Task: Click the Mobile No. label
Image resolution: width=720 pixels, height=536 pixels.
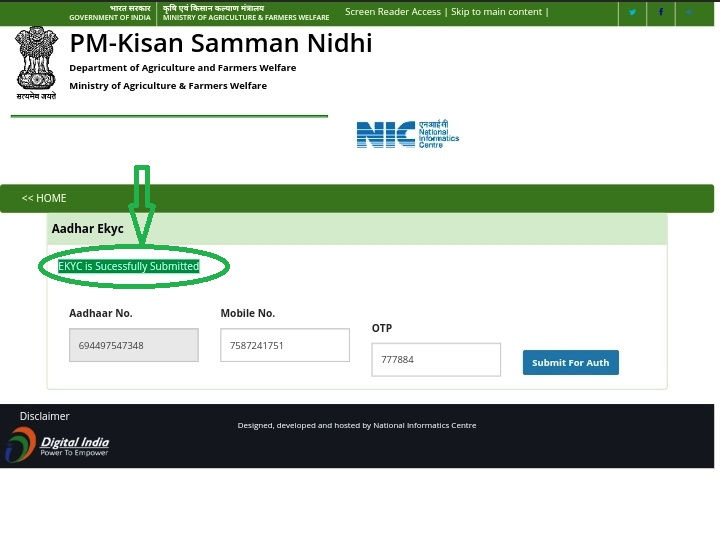Action: point(248,313)
